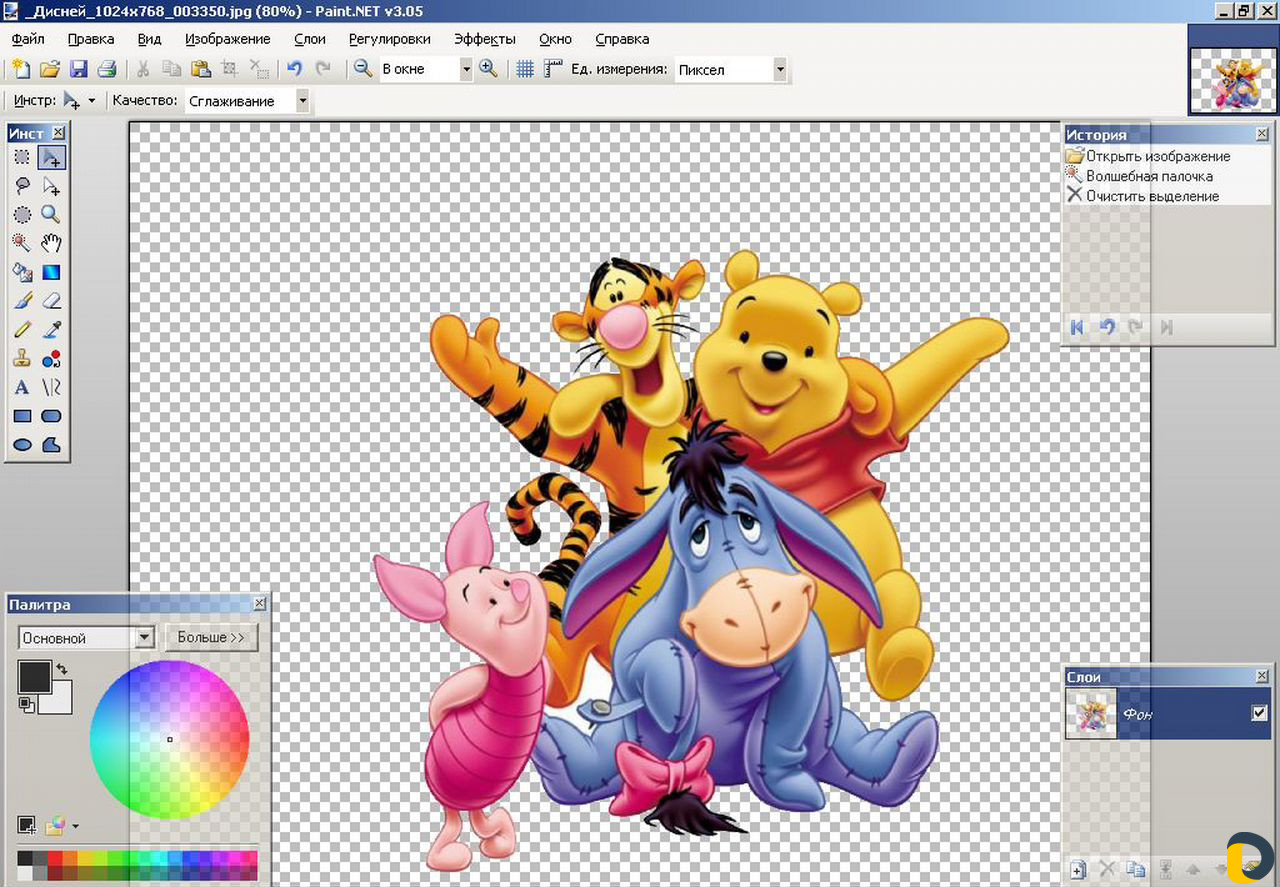Open the units dropdown showing 'Пиксел'

coord(780,69)
